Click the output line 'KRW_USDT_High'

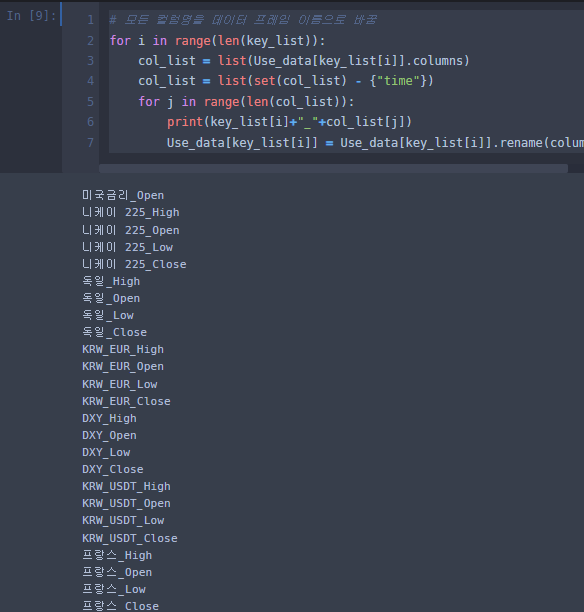tap(126, 486)
